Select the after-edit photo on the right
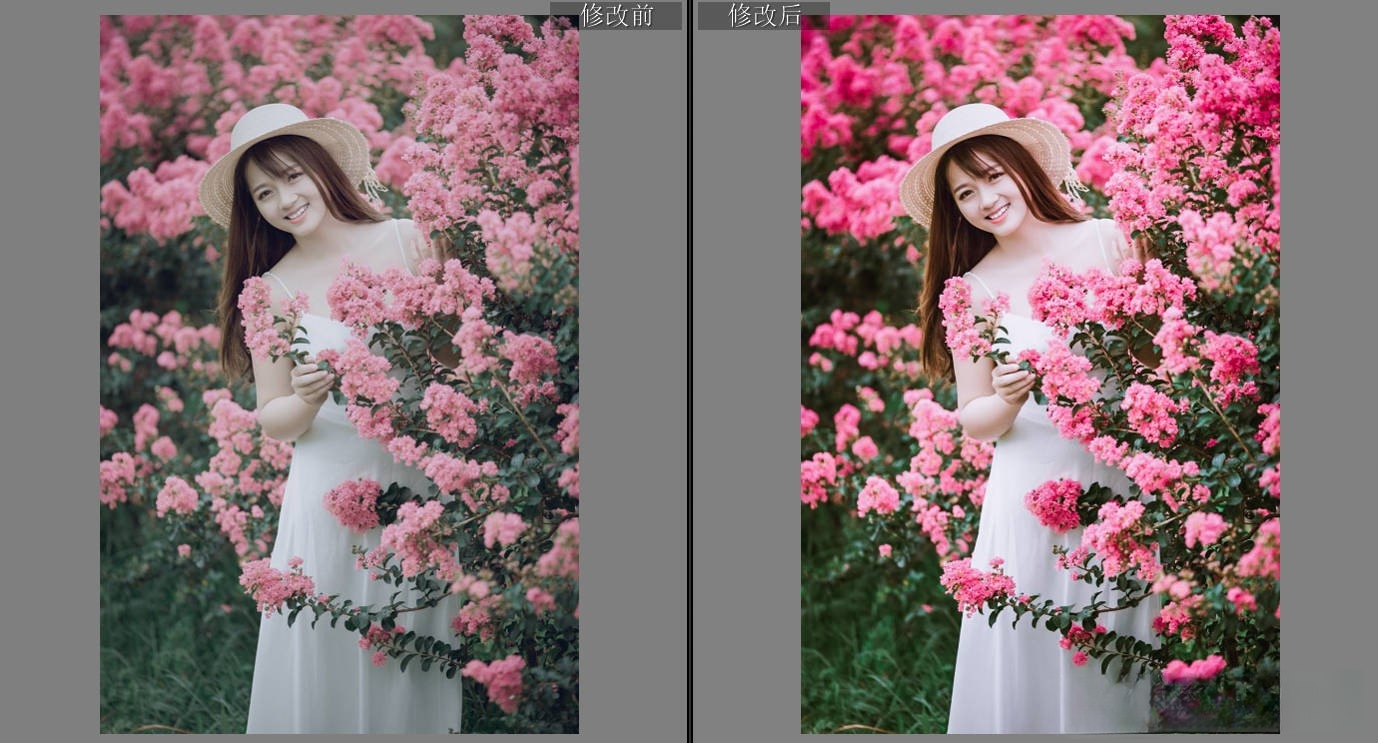 click(x=1040, y=374)
